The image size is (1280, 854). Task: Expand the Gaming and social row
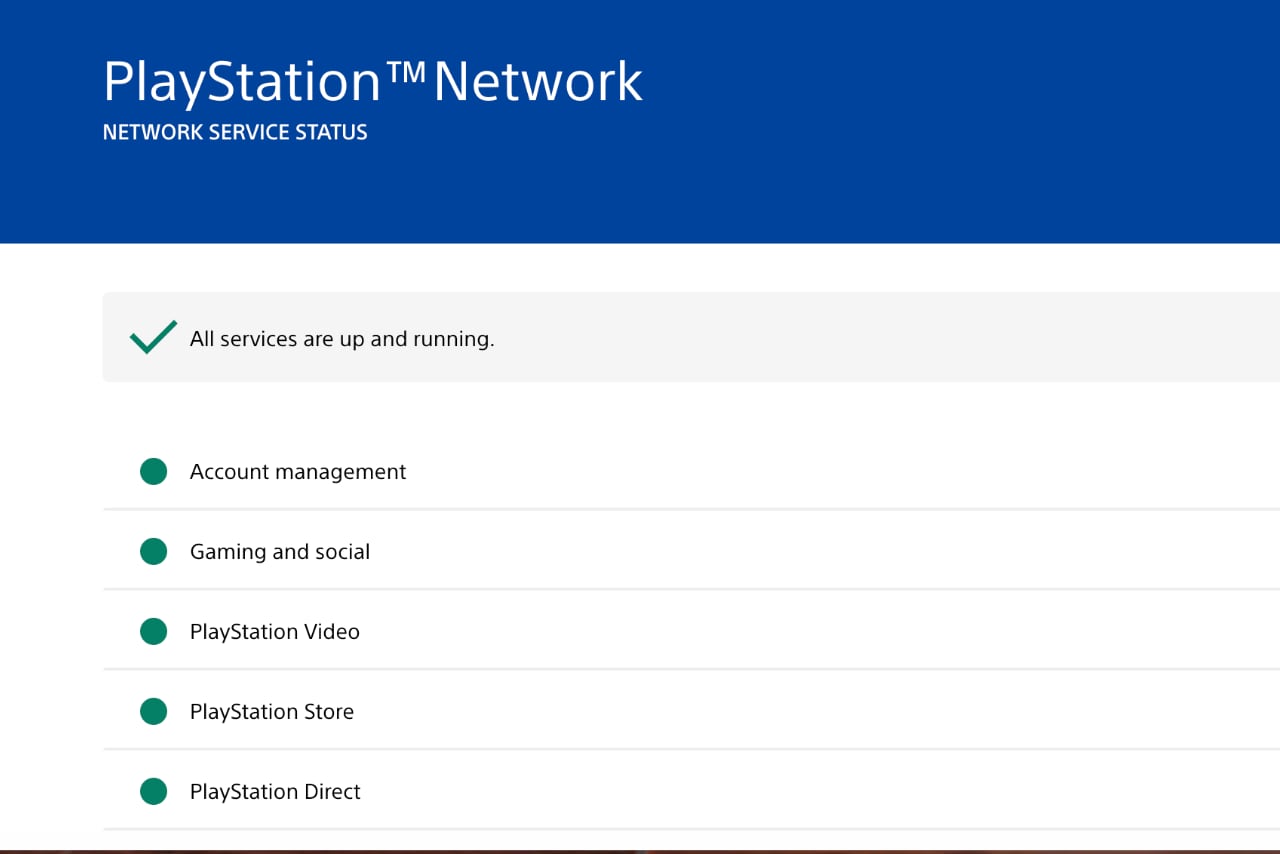[x=691, y=551]
